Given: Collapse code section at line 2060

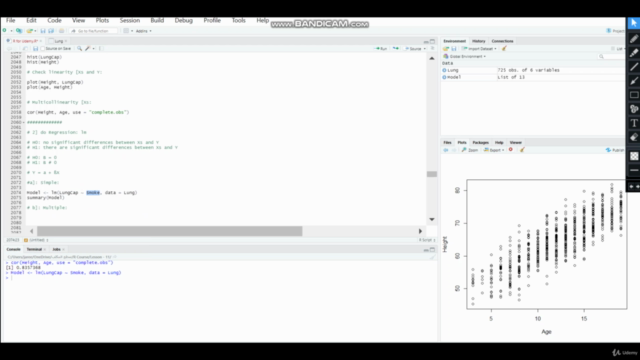Looking at the screenshot, I should click(x=24, y=122).
